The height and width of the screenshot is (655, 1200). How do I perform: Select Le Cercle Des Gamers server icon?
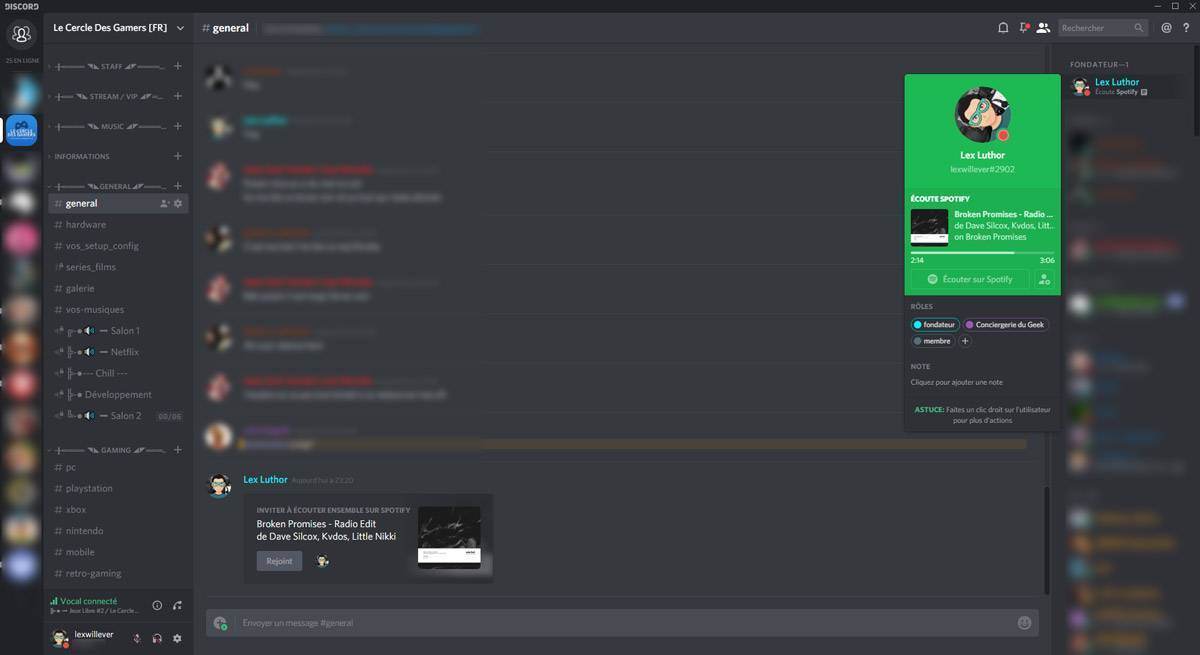tap(22, 130)
